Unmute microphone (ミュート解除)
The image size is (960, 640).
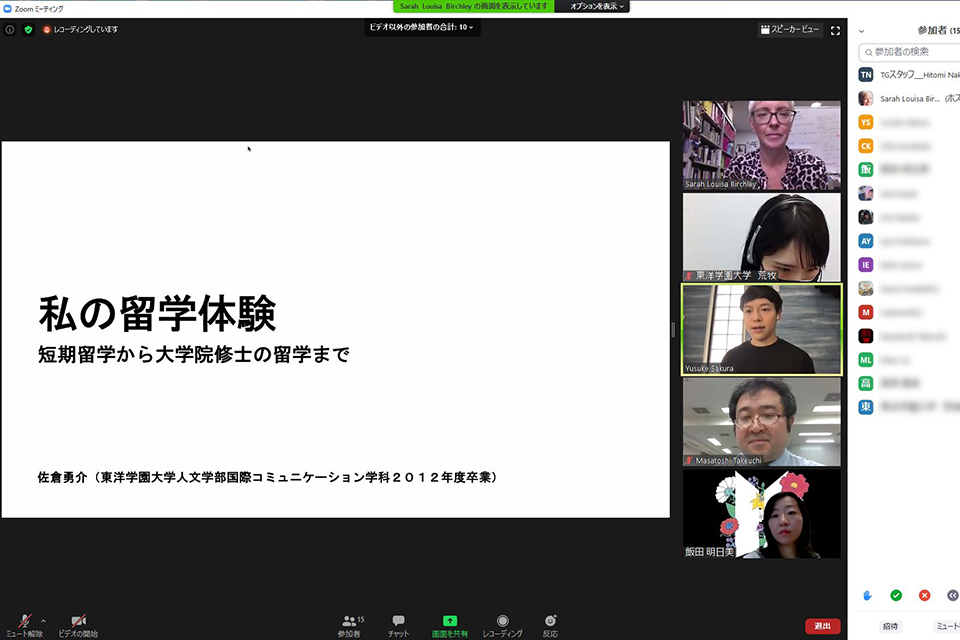coord(24,626)
